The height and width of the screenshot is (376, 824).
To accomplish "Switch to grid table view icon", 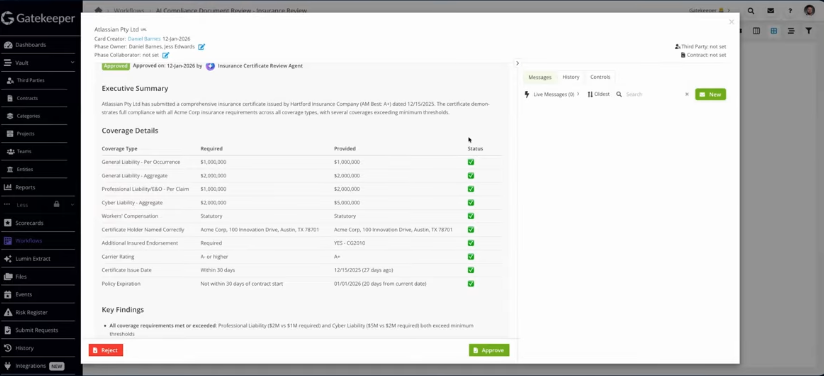I will [774, 31].
